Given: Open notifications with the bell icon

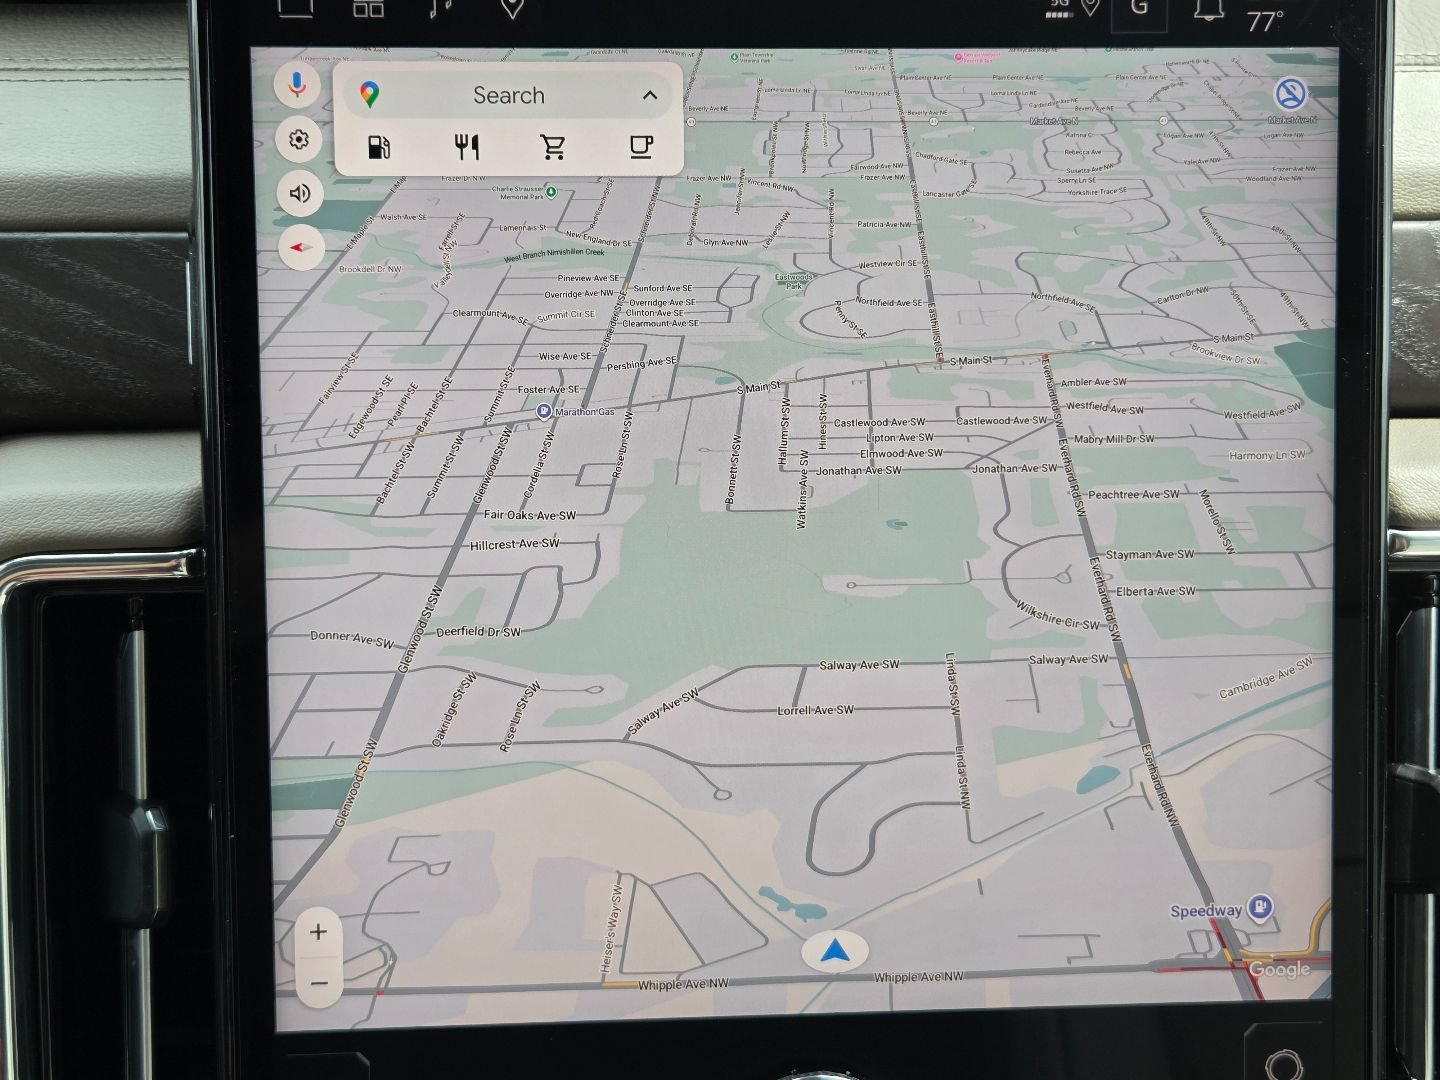Looking at the screenshot, I should point(1208,9).
